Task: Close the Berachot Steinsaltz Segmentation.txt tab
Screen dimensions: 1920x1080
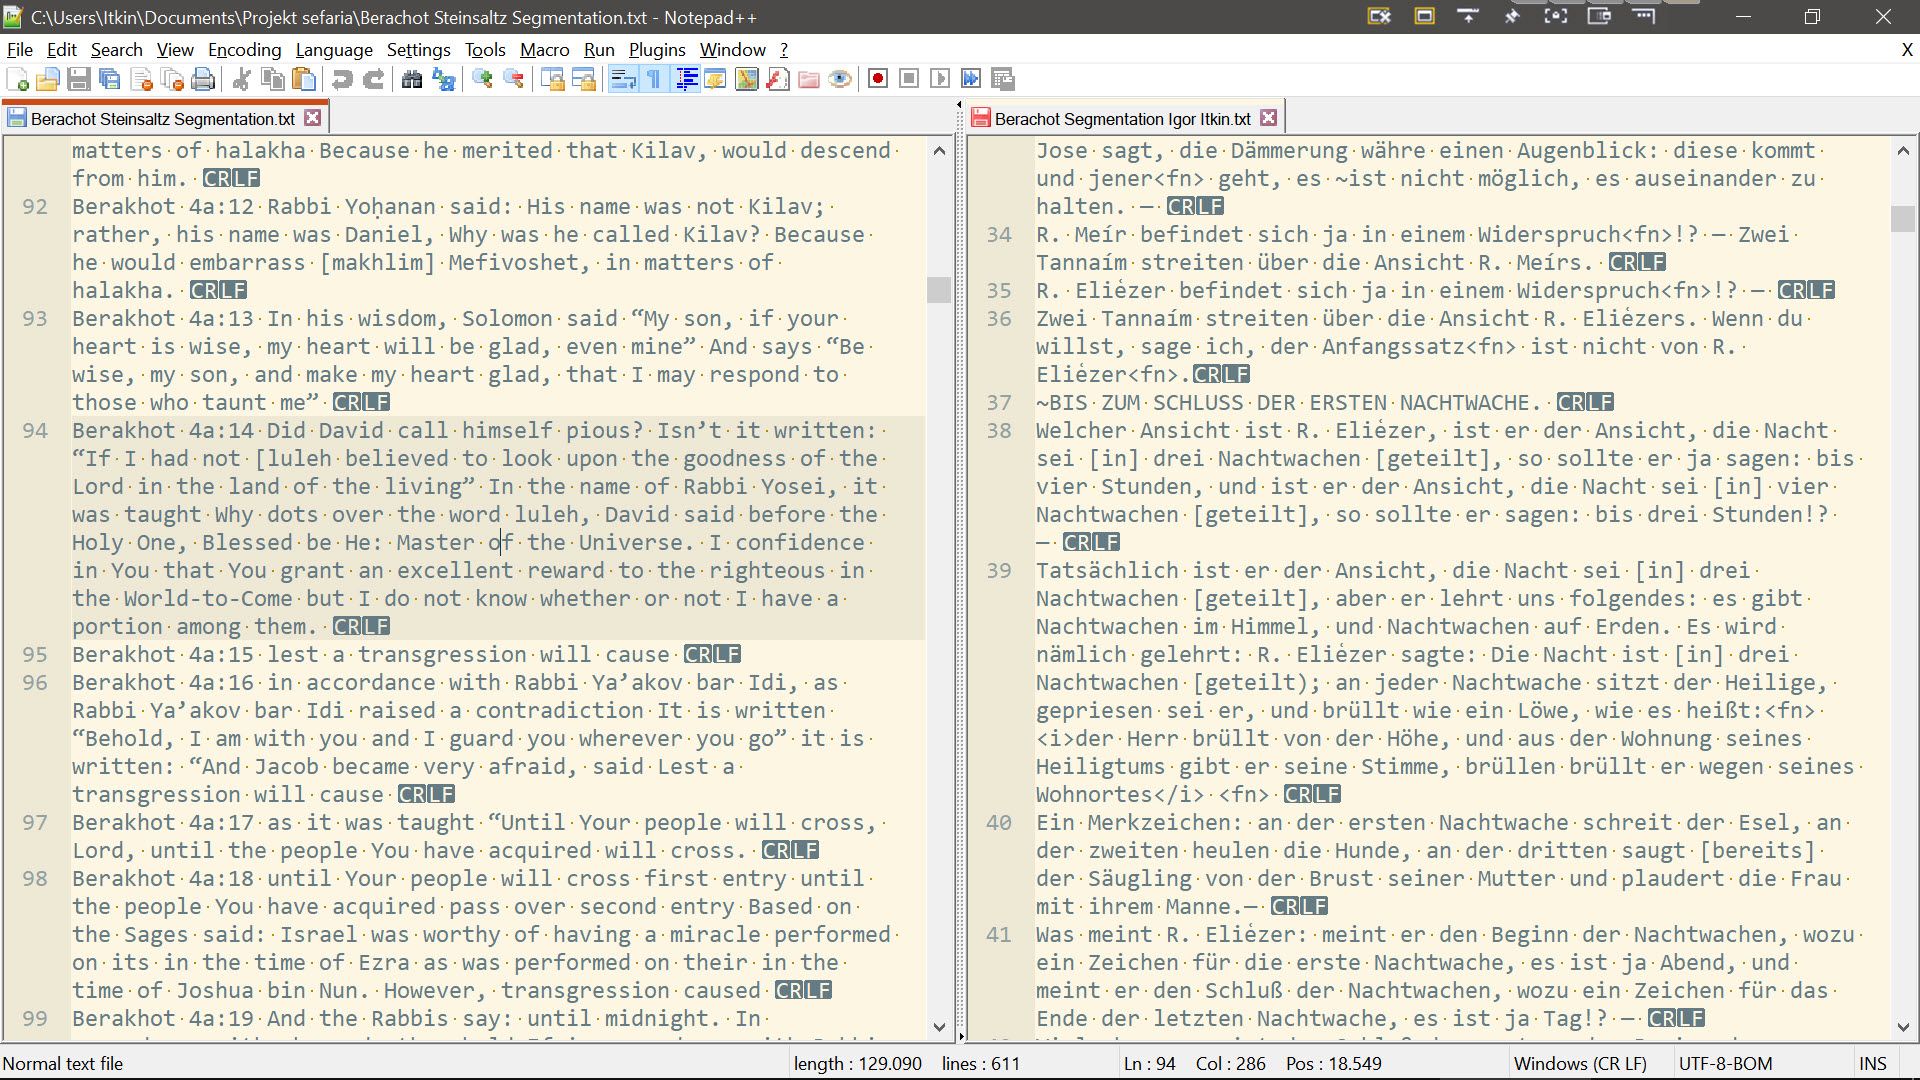Action: (313, 118)
